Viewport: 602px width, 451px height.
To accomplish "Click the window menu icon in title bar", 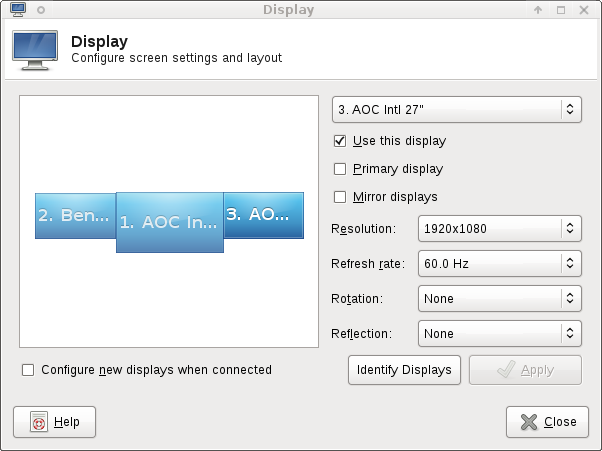I will pyautogui.click(x=17, y=10).
